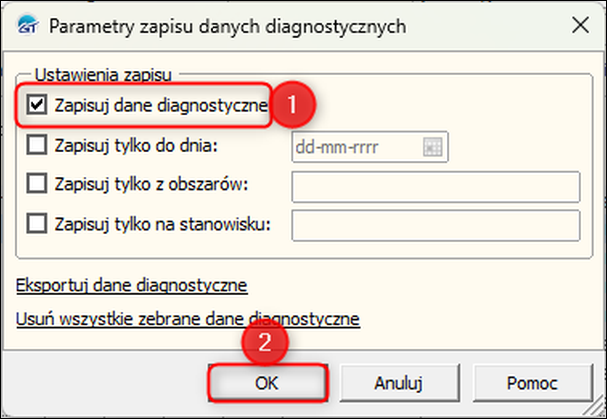Check 'Zapisuj tylko na stanowisku' option
The width and height of the screenshot is (607, 419).
(37, 224)
